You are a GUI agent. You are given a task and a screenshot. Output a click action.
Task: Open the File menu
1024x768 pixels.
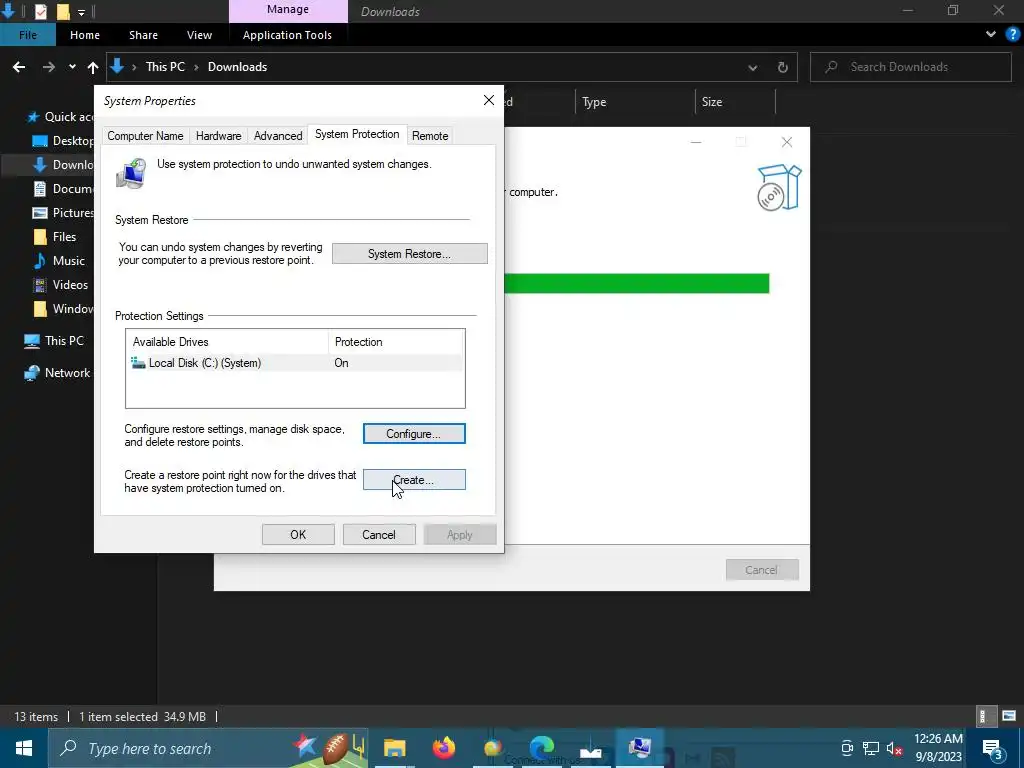(27, 35)
